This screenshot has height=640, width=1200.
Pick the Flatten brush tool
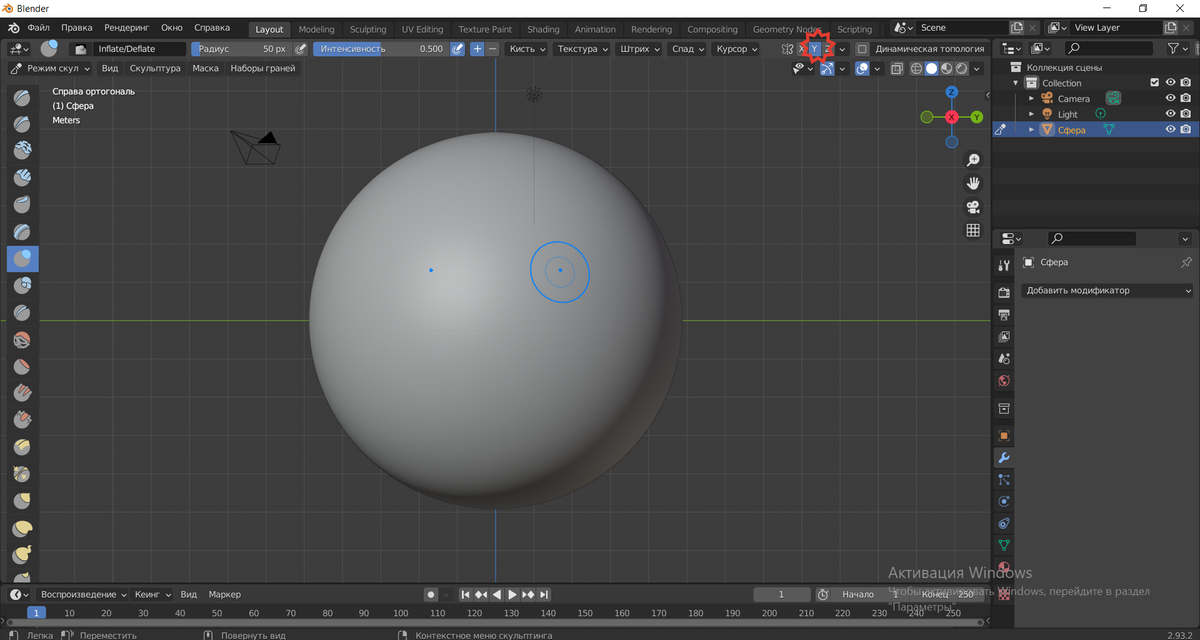tap(22, 367)
